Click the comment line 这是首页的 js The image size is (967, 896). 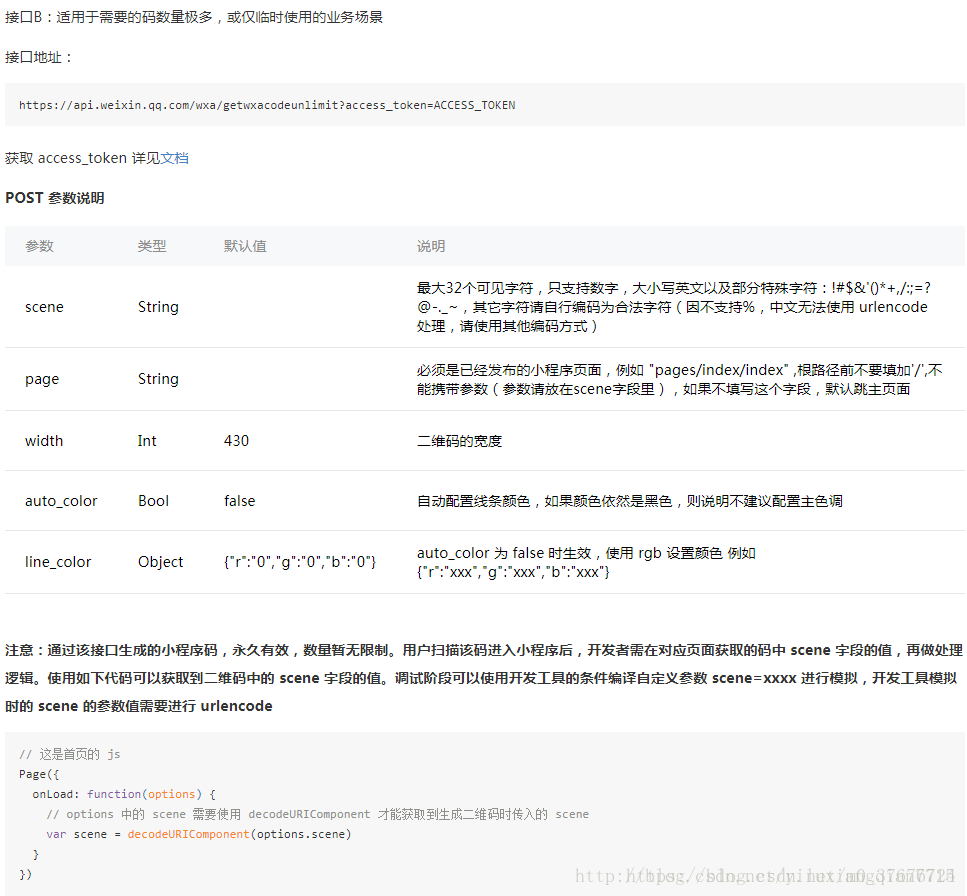pos(70,754)
